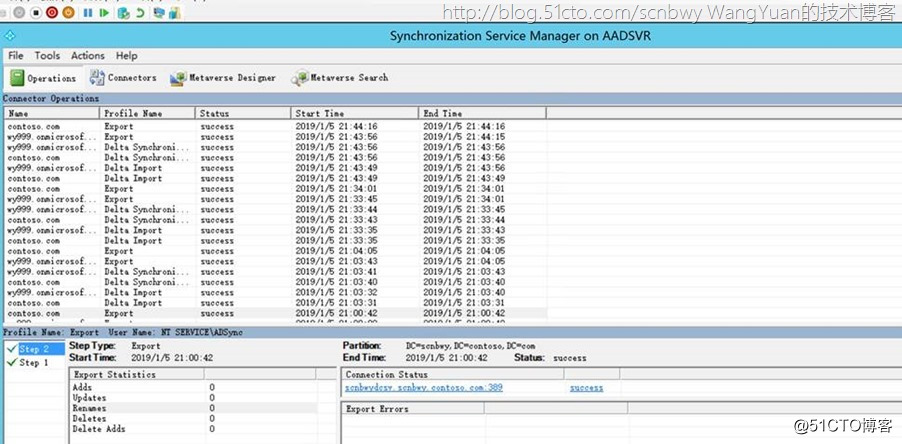
Task: Select the highlighted Export row started 21:00:42
Action: point(275,313)
